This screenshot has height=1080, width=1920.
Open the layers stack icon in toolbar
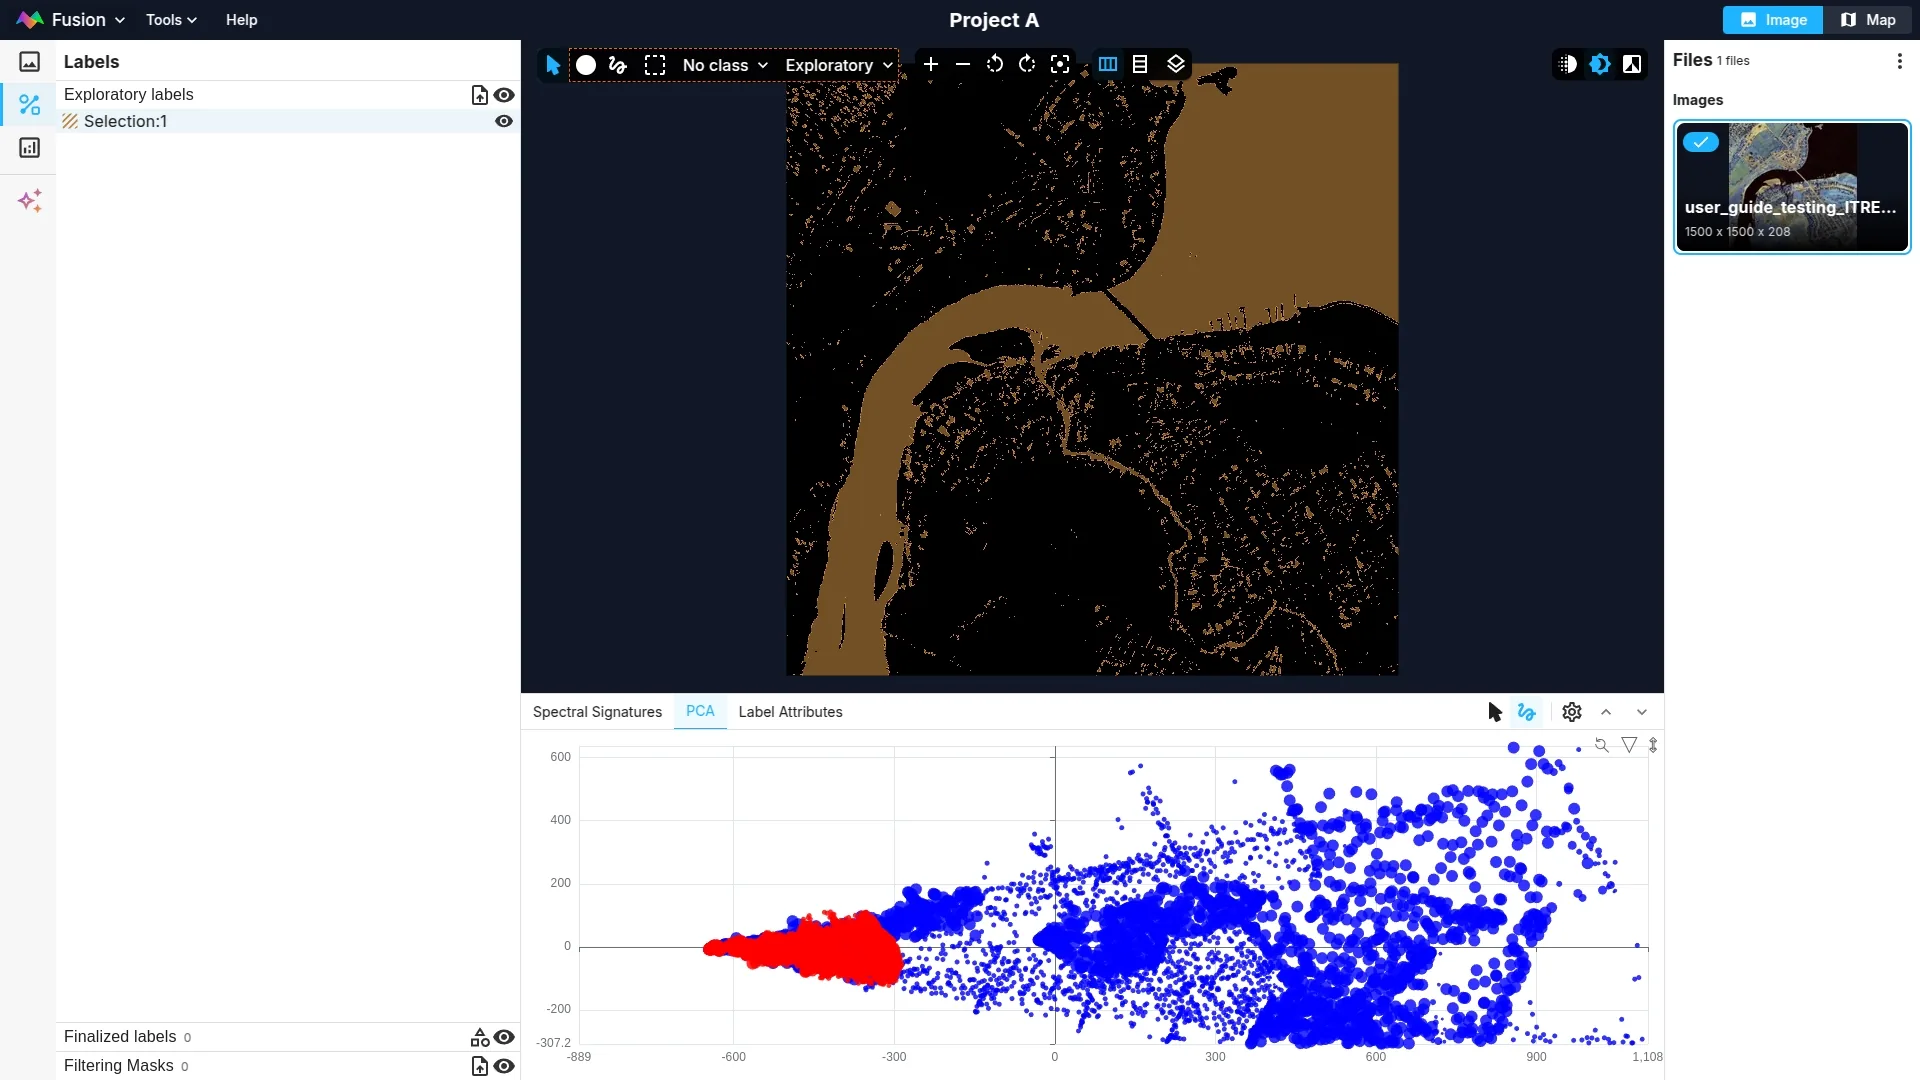tap(1176, 65)
